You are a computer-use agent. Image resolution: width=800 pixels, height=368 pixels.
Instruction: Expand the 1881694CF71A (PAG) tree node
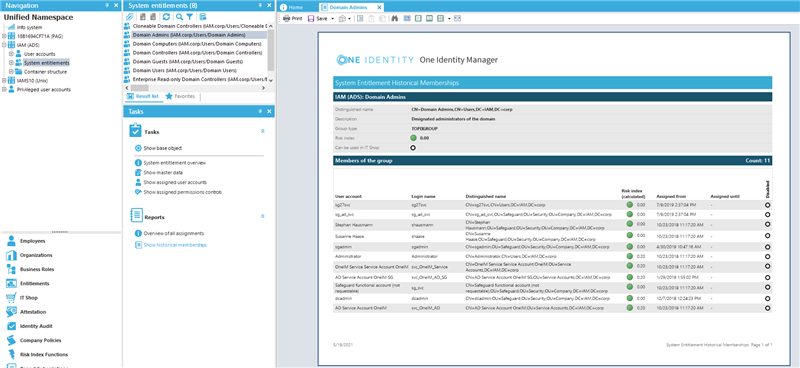[4, 36]
